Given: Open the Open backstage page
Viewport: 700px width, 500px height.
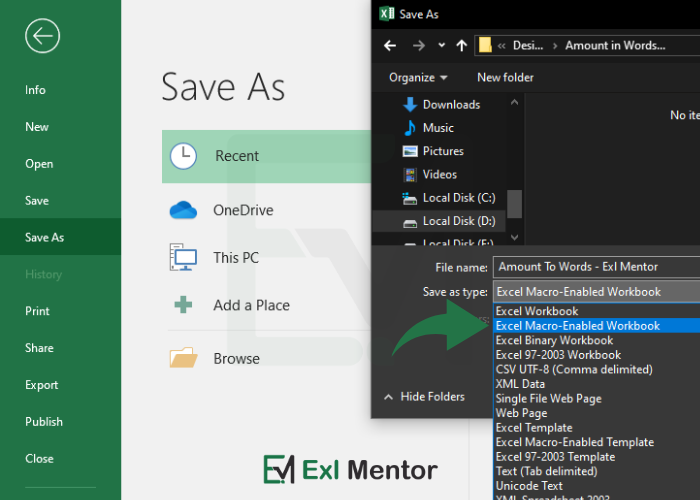Looking at the screenshot, I should tap(39, 164).
